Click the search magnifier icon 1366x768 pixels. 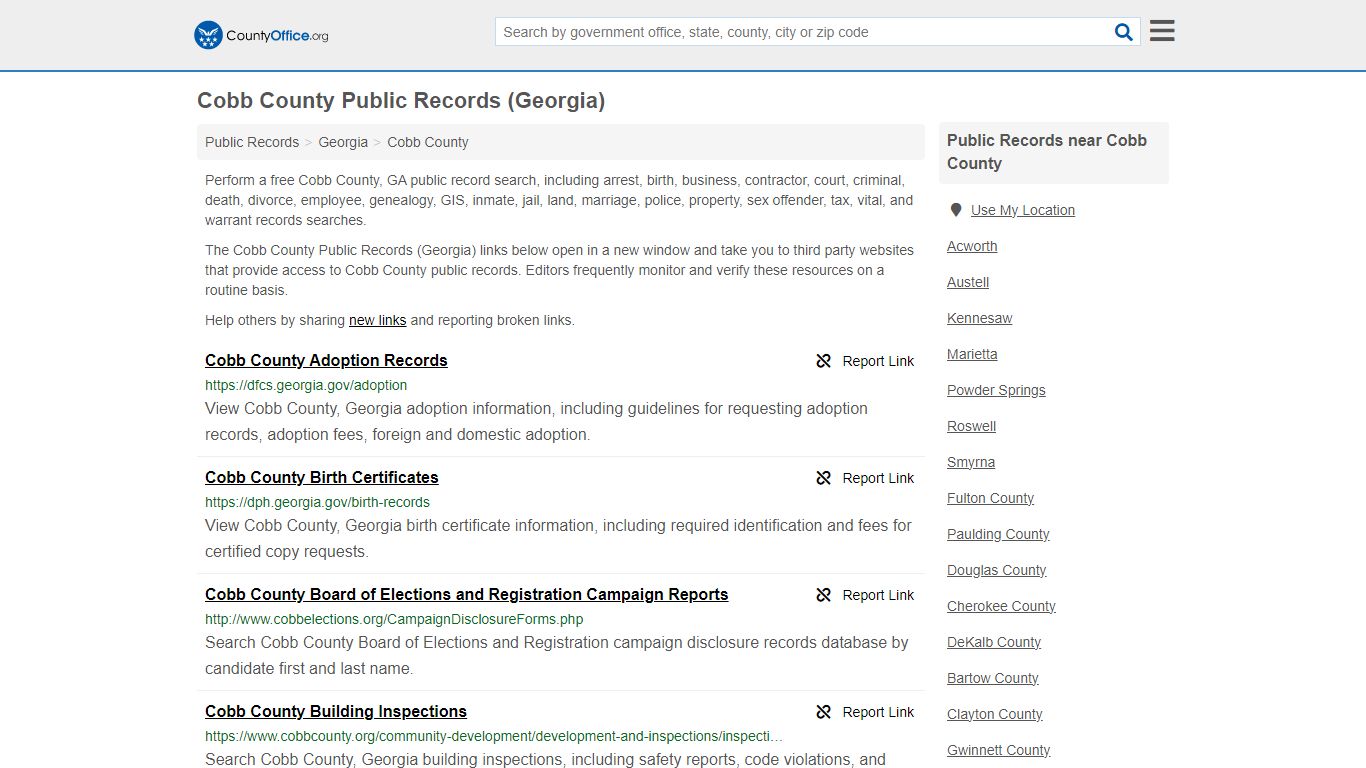click(1124, 32)
